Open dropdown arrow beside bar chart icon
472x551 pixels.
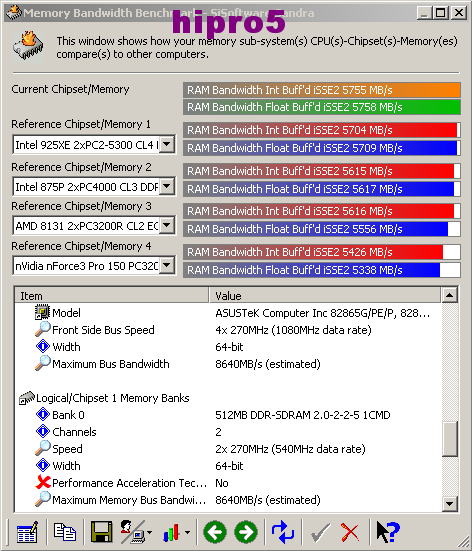pos(187,533)
